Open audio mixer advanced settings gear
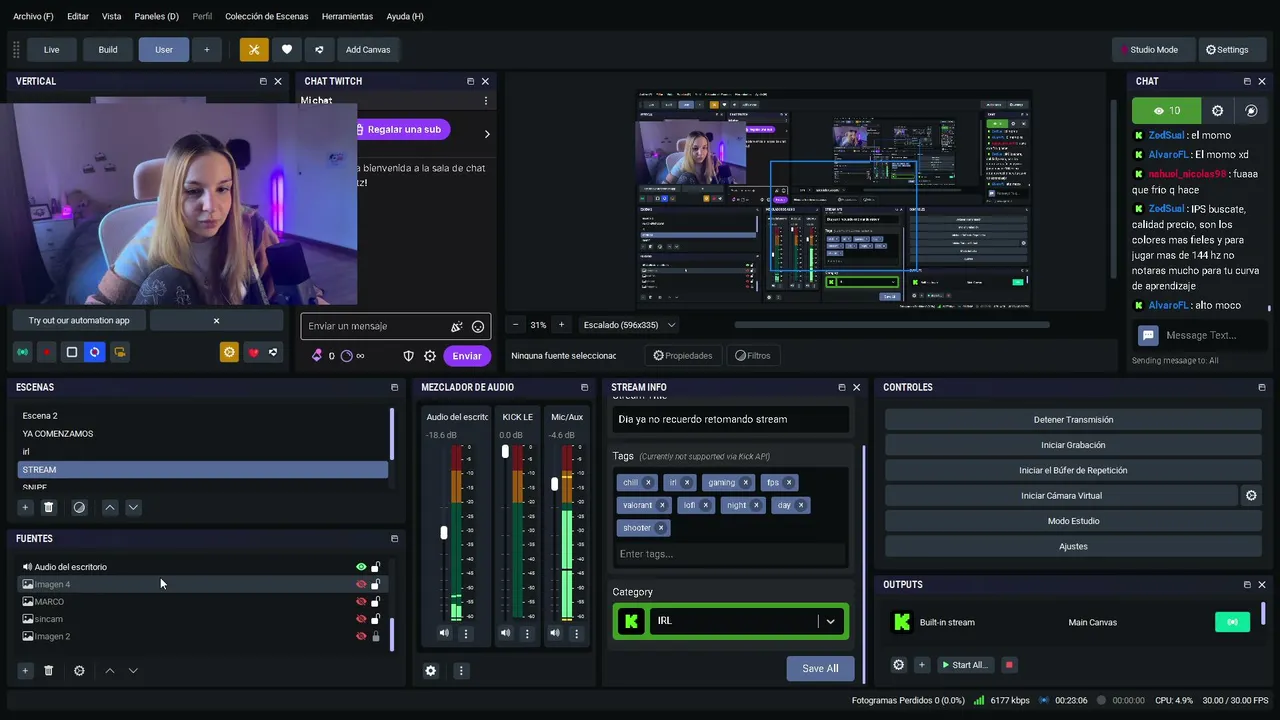Image resolution: width=1280 pixels, height=720 pixels. point(431,671)
